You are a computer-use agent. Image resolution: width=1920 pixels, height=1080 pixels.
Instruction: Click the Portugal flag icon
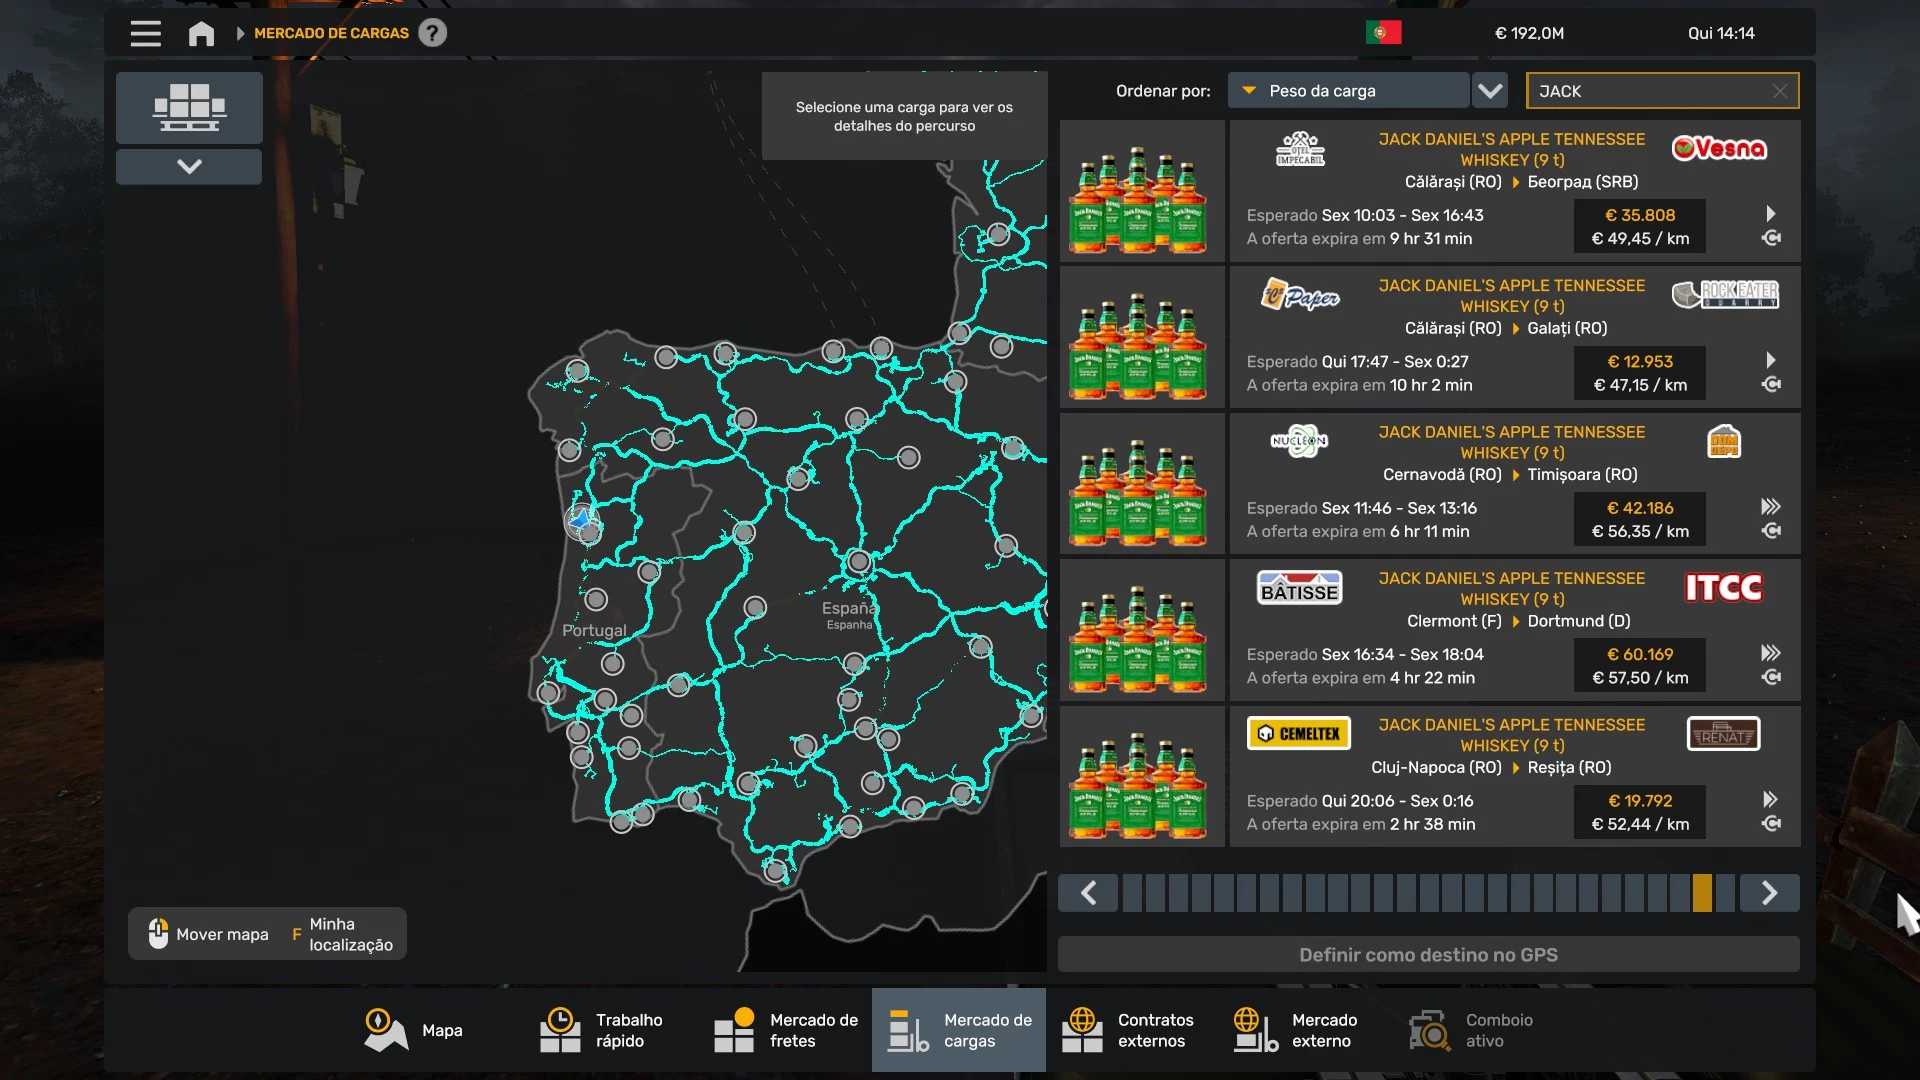[x=1383, y=33]
